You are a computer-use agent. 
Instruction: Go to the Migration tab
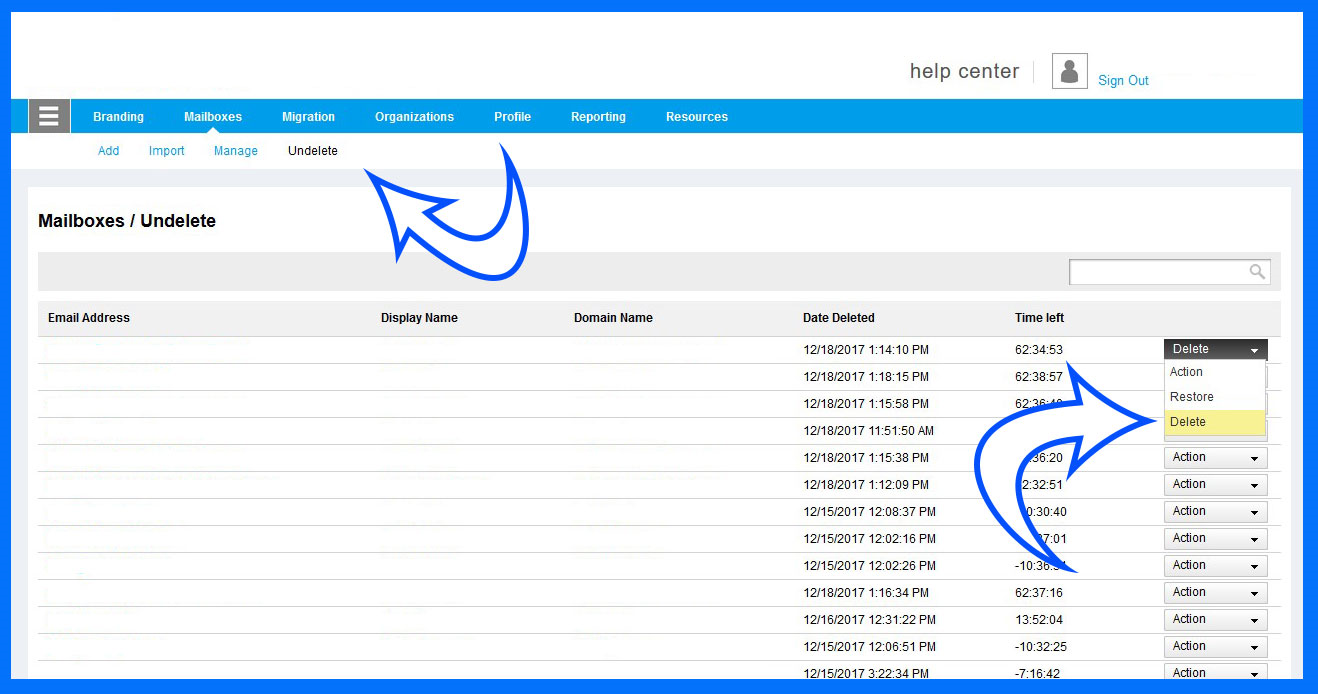(308, 117)
